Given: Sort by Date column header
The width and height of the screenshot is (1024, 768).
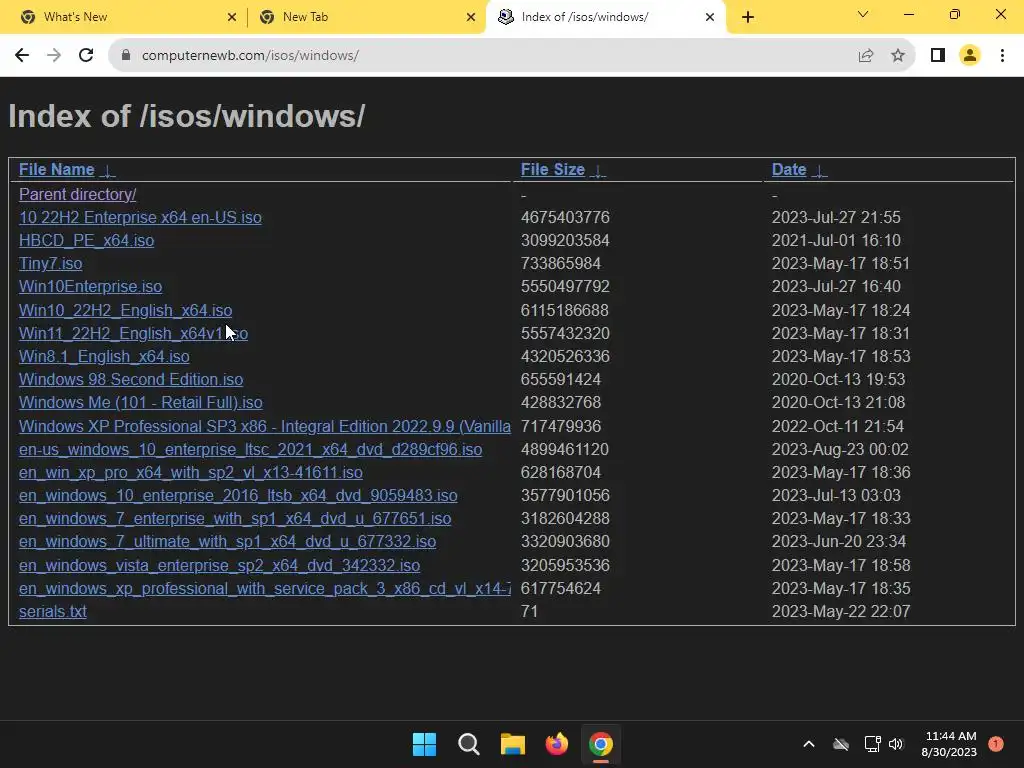Looking at the screenshot, I should pyautogui.click(x=789, y=170).
